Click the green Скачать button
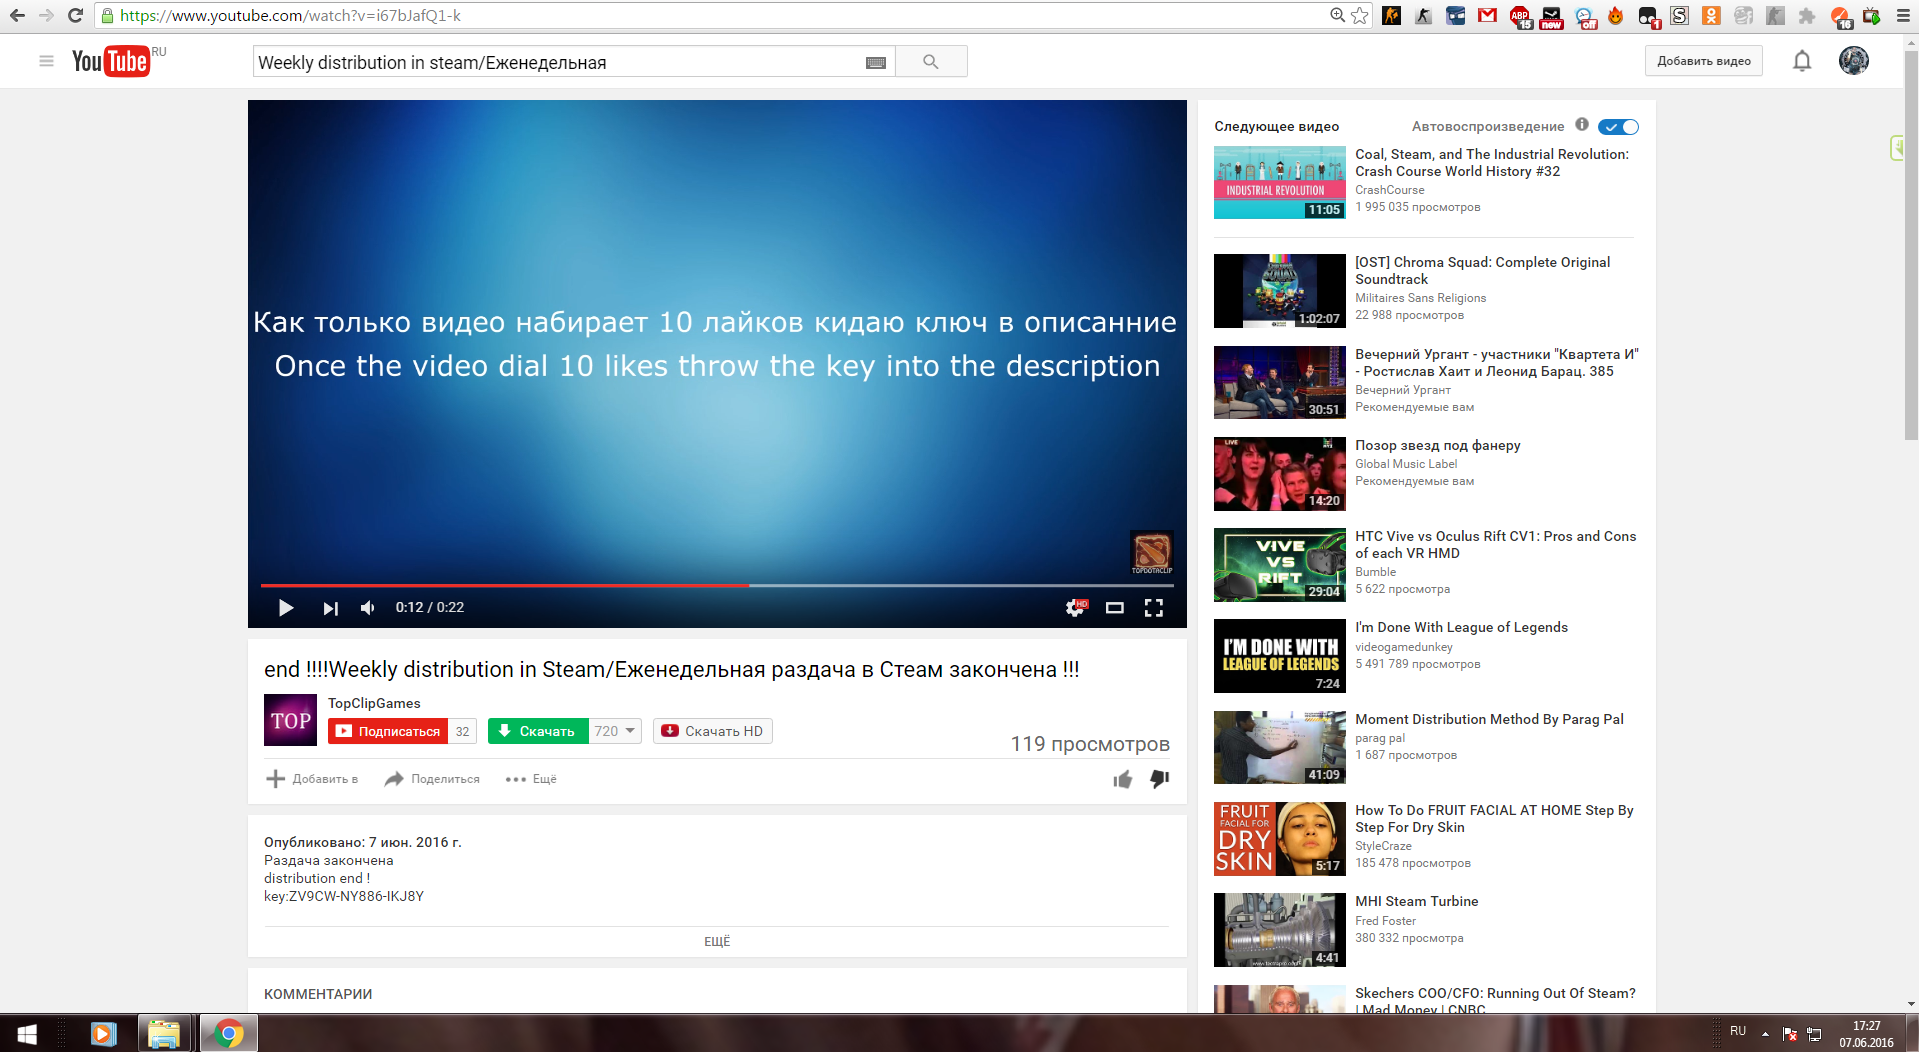This screenshot has height=1052, width=1919. 538,731
